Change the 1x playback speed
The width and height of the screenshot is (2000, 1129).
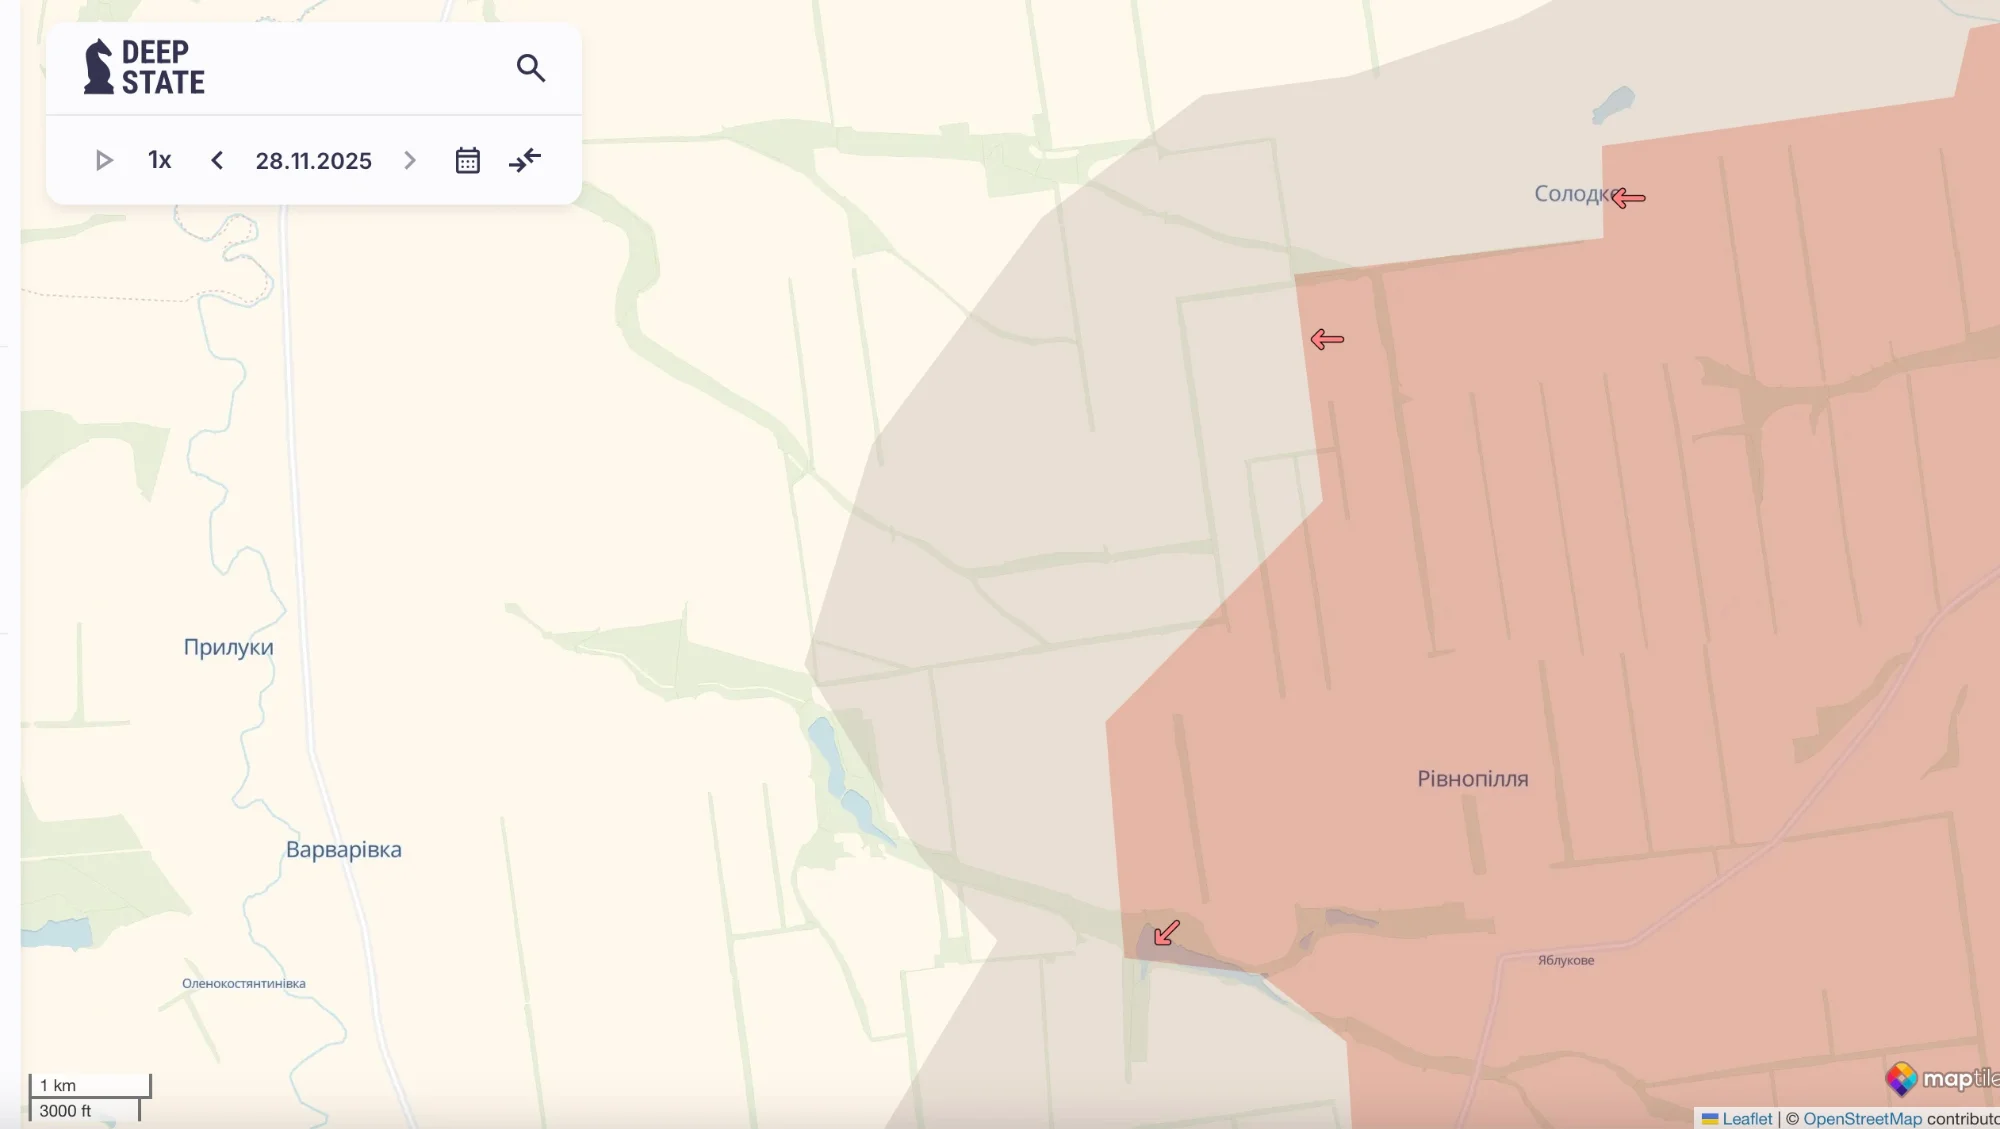click(x=159, y=160)
